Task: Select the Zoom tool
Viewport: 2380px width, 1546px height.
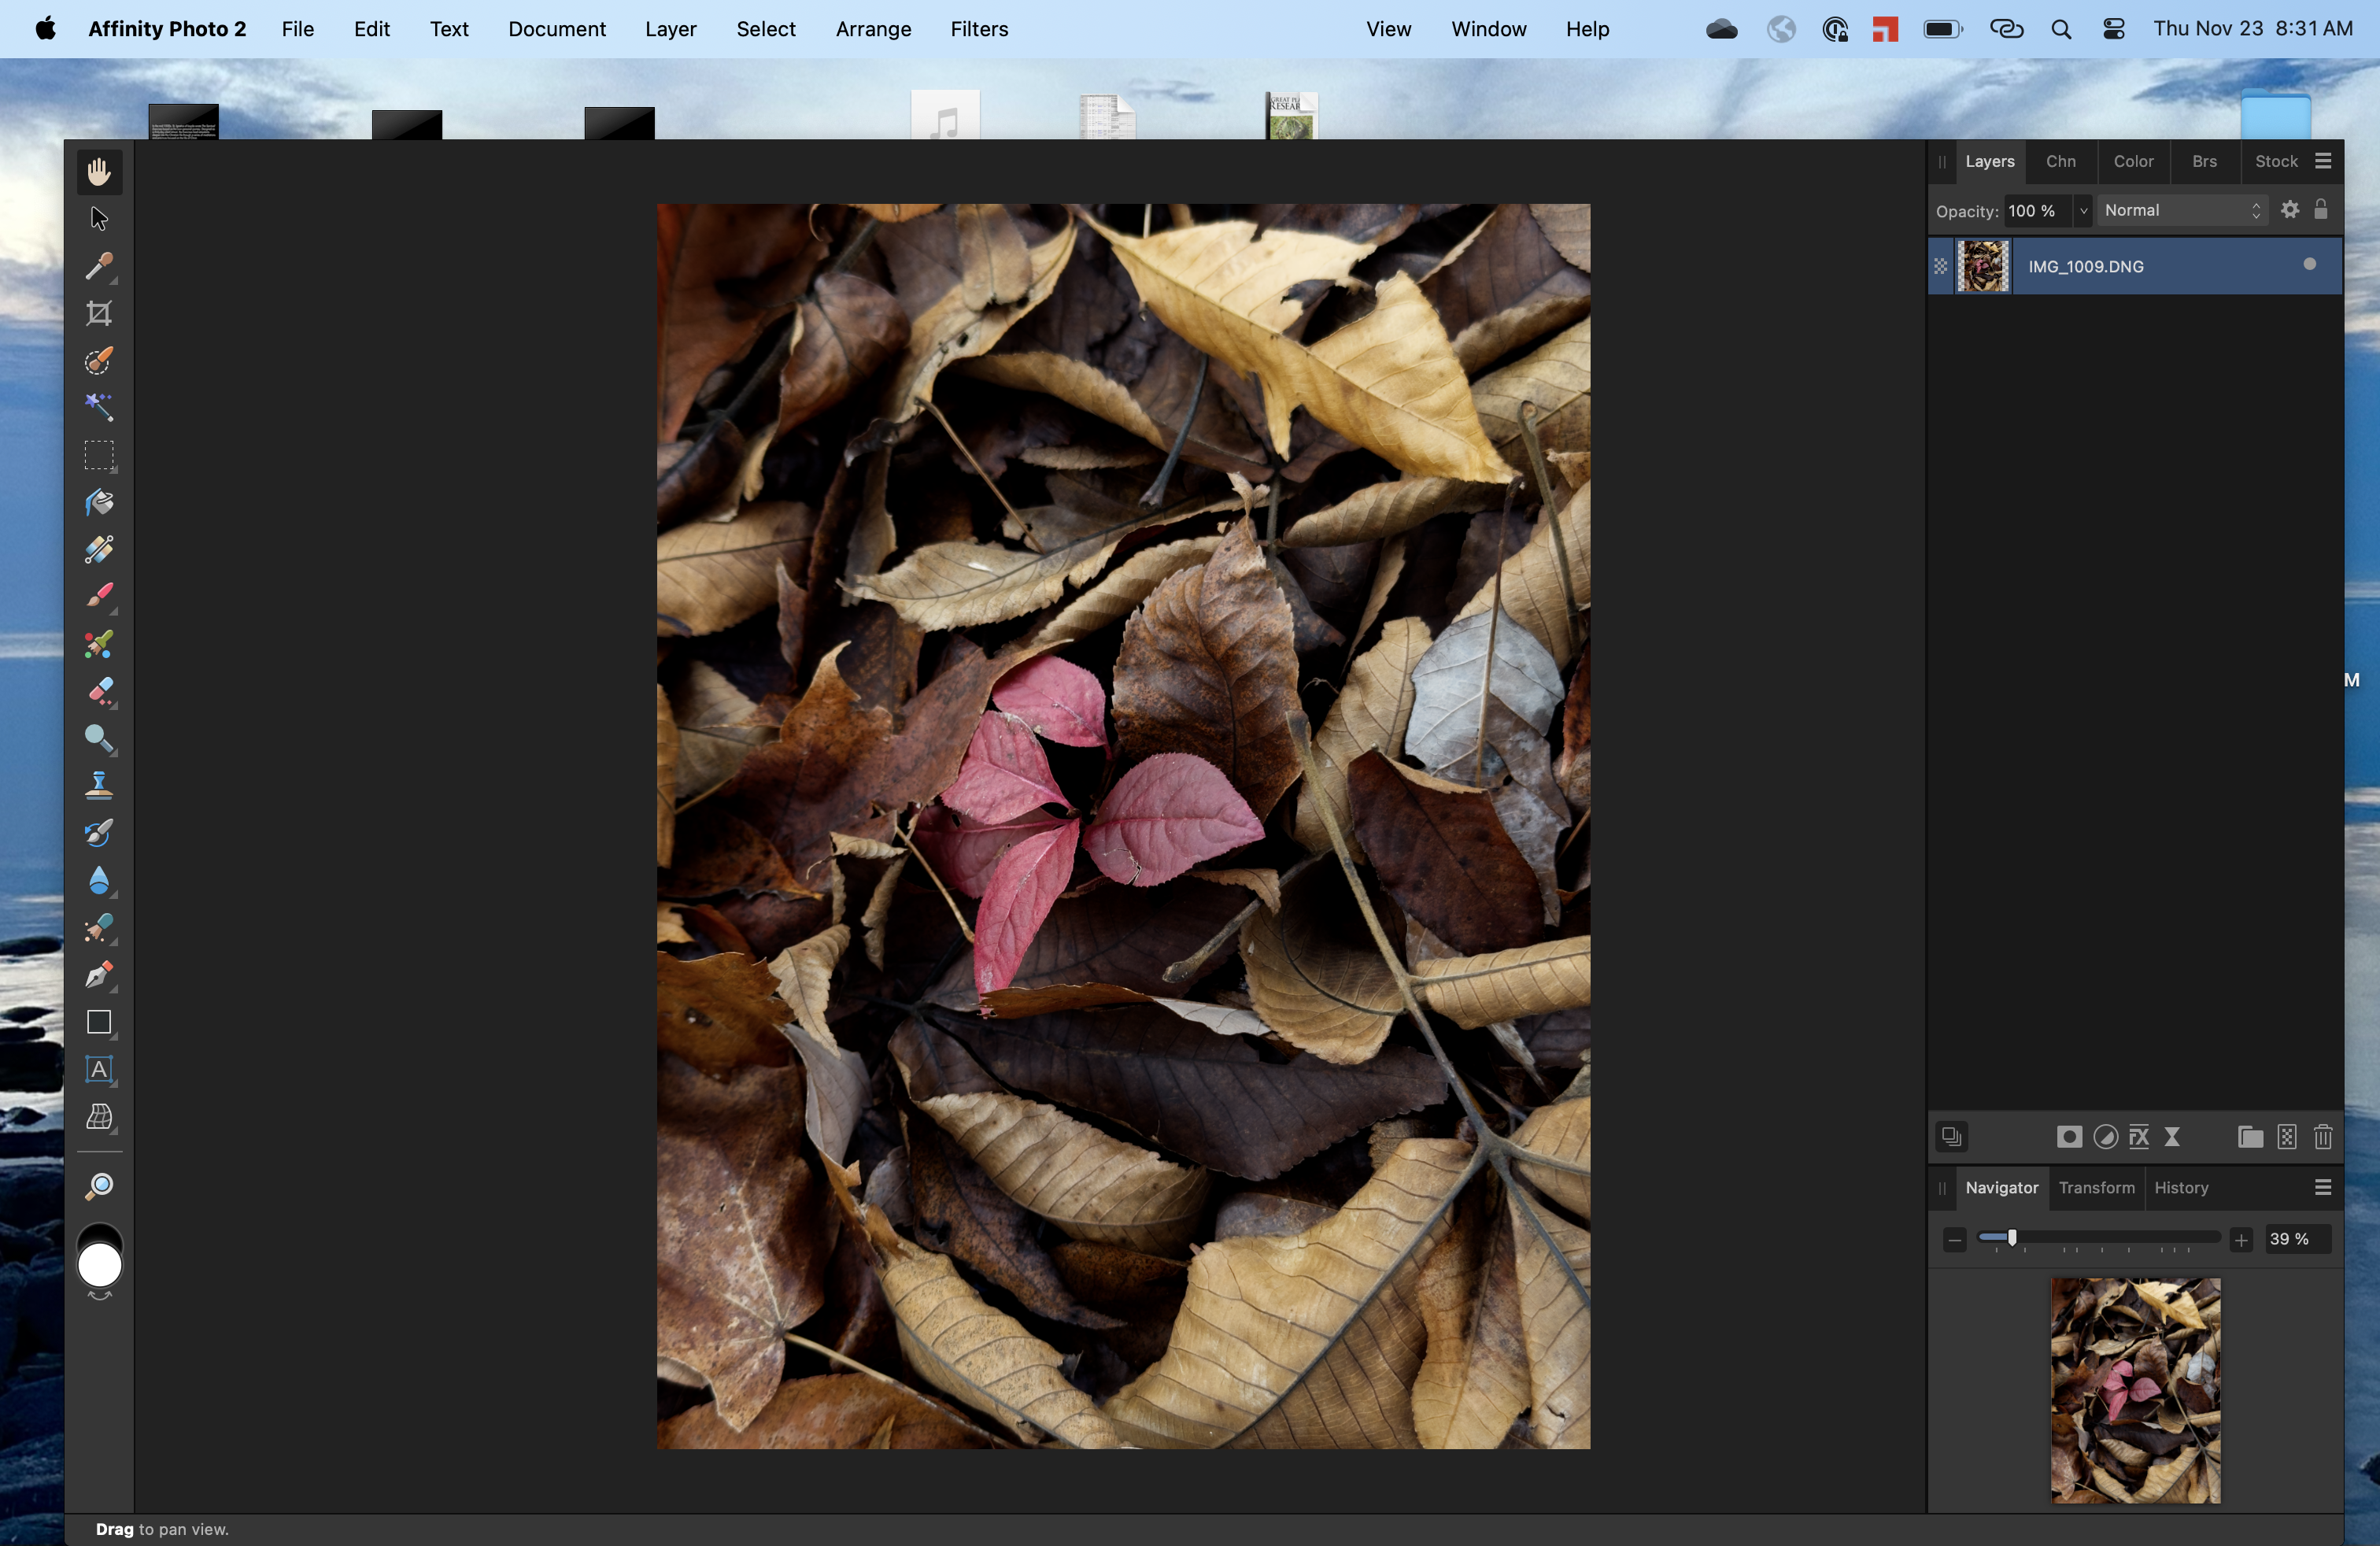Action: (98, 1187)
